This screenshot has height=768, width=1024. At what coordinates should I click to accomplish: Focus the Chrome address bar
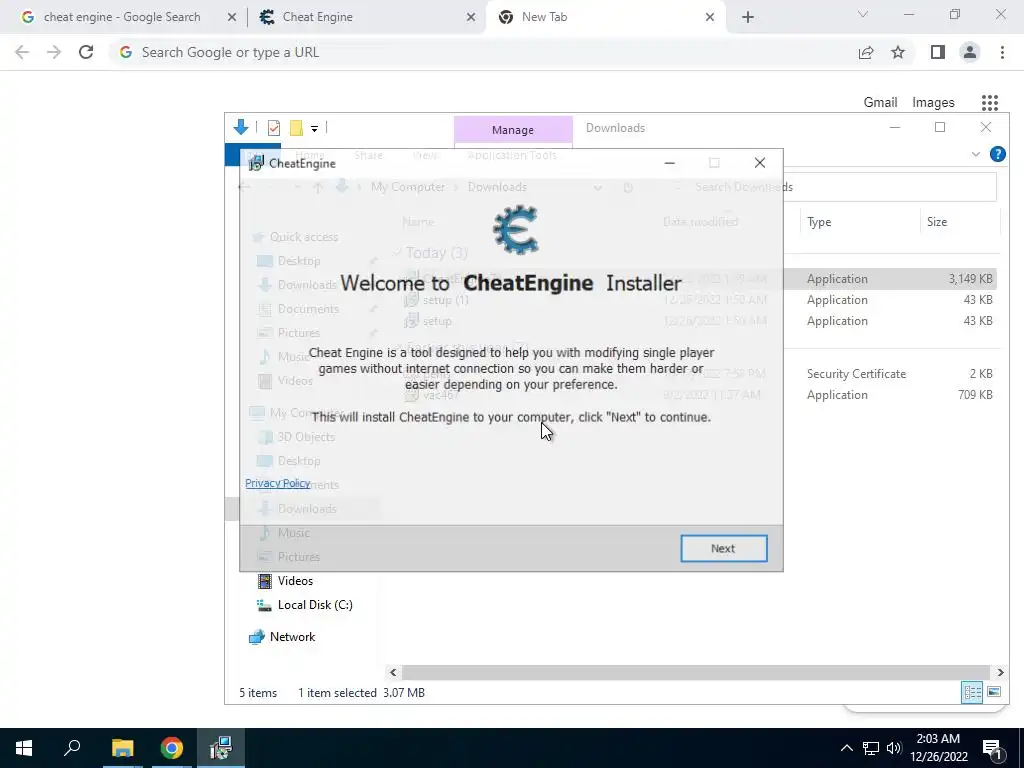(483, 52)
